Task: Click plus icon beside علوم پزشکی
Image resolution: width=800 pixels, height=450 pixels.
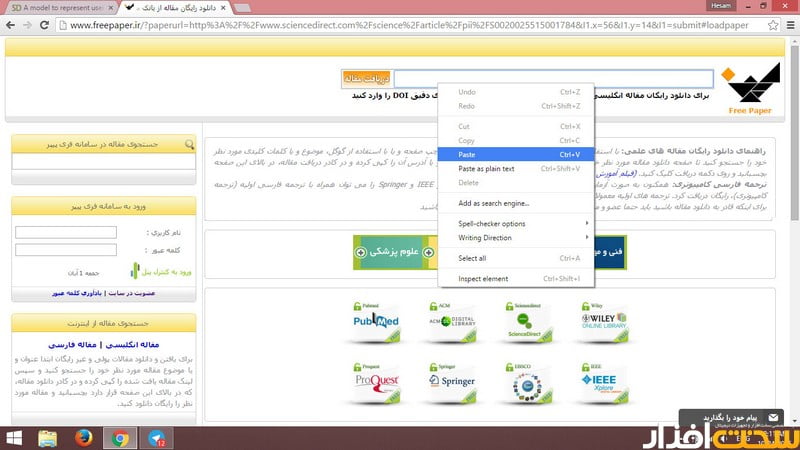Action: coord(361,252)
